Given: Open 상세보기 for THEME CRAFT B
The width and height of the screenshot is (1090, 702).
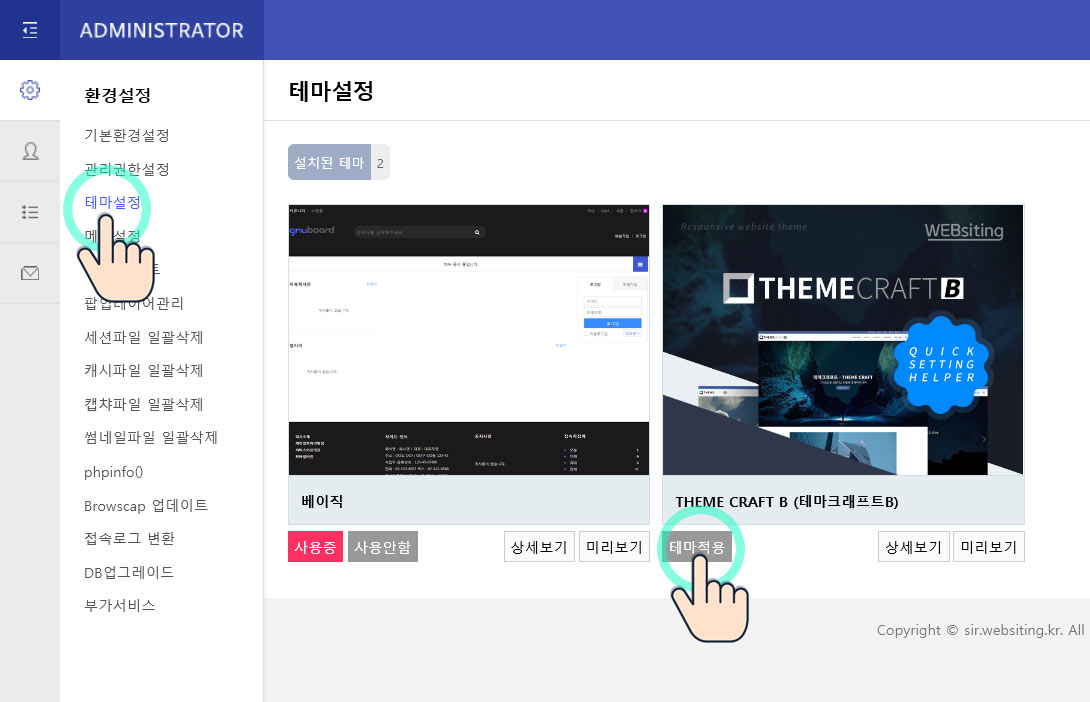Looking at the screenshot, I should (x=913, y=547).
